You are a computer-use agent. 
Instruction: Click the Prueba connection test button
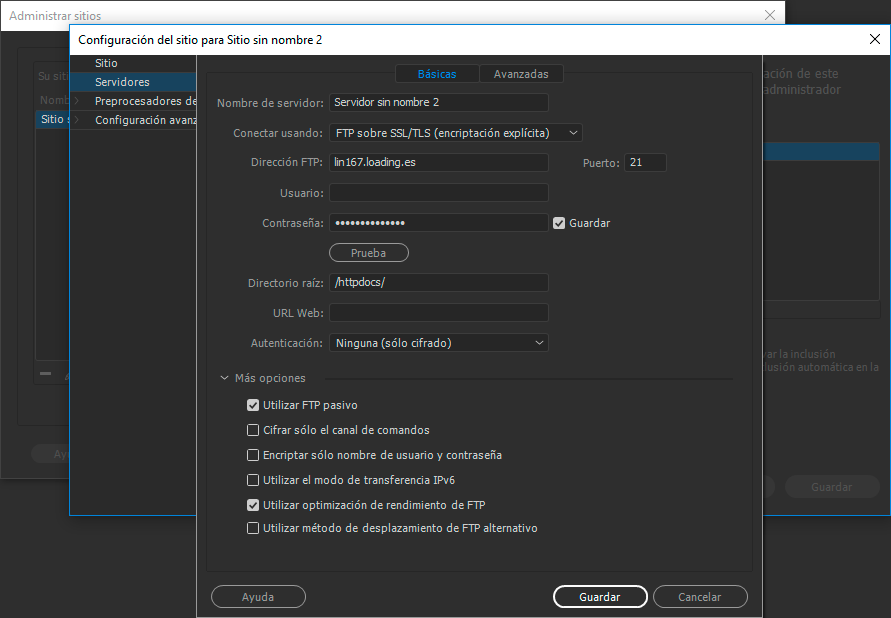pos(369,253)
